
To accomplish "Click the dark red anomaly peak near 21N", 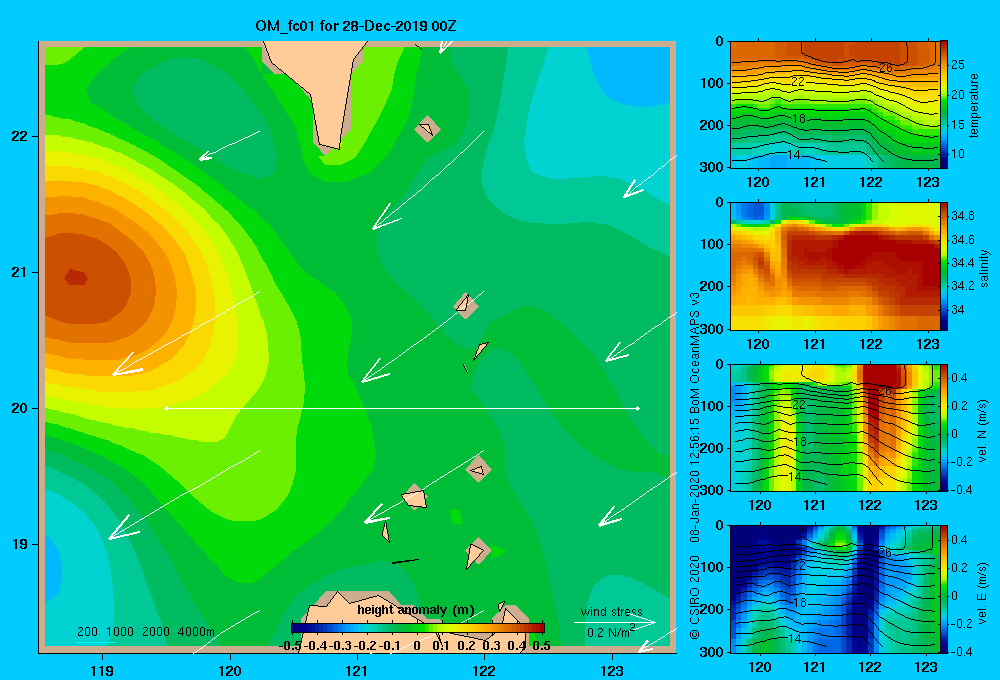I will [76, 277].
